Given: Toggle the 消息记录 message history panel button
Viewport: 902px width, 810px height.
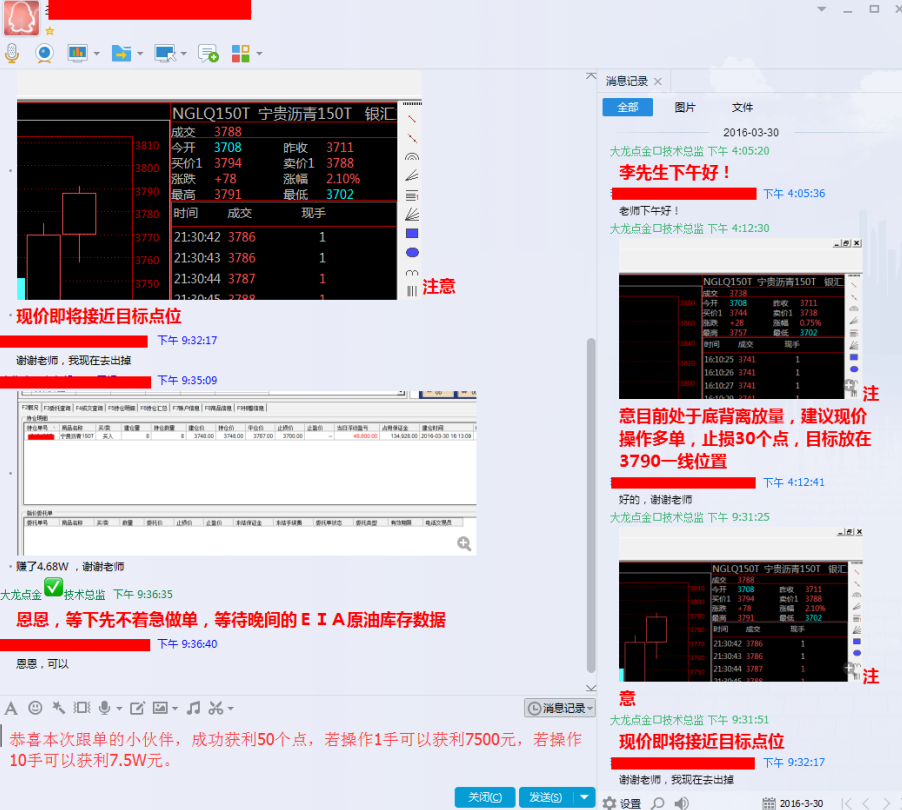Looking at the screenshot, I should [x=559, y=708].
